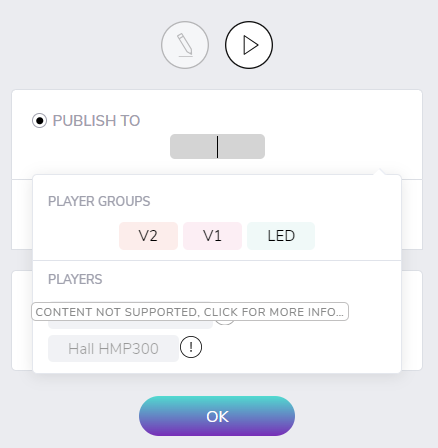Viewport: 438px width, 448px height.
Task: Click the PUBLISH TO label text
Action: click(96, 121)
